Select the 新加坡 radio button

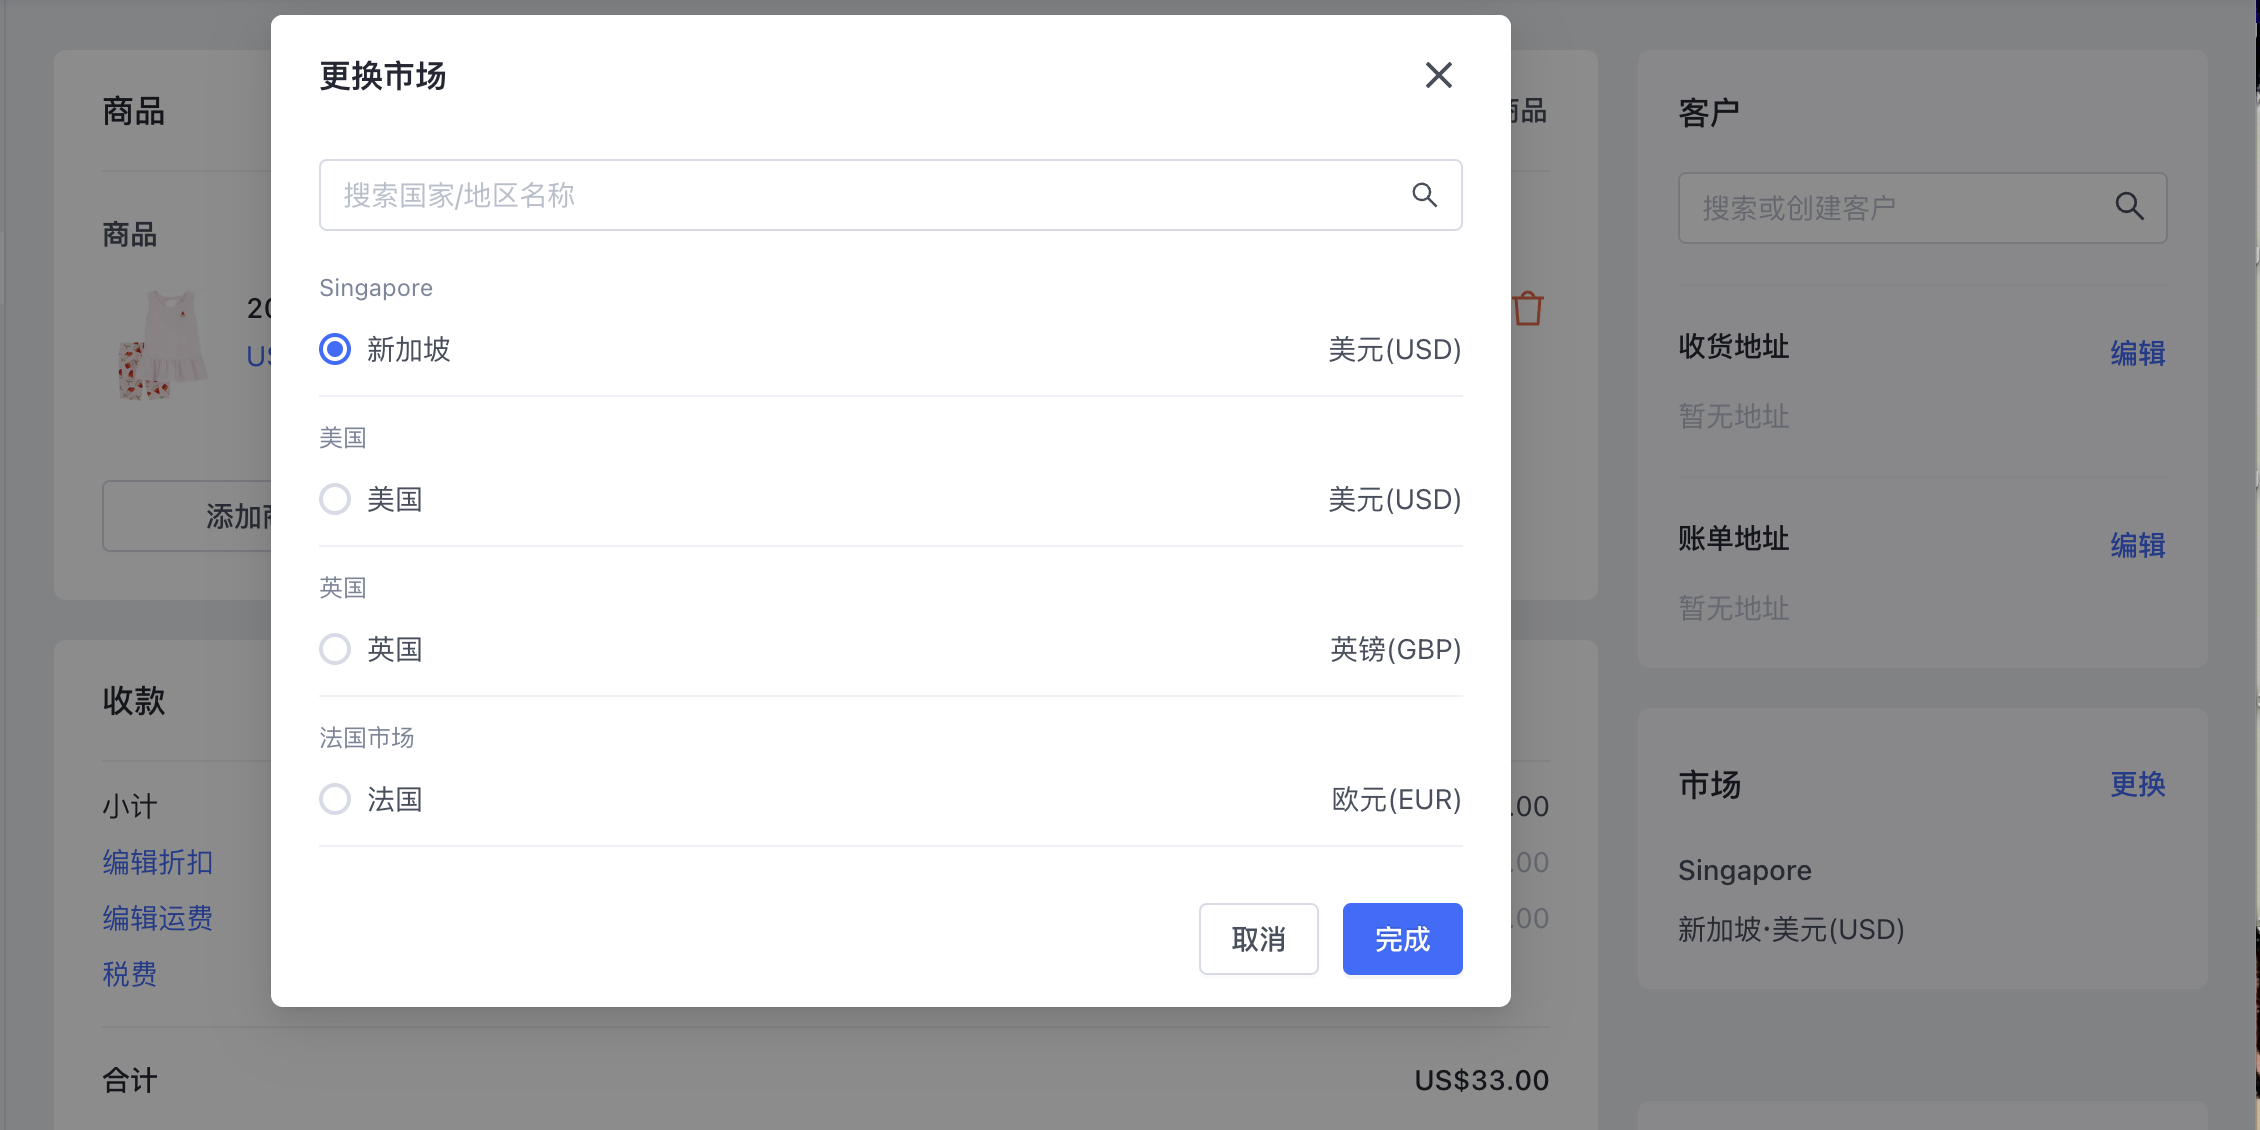[335, 349]
